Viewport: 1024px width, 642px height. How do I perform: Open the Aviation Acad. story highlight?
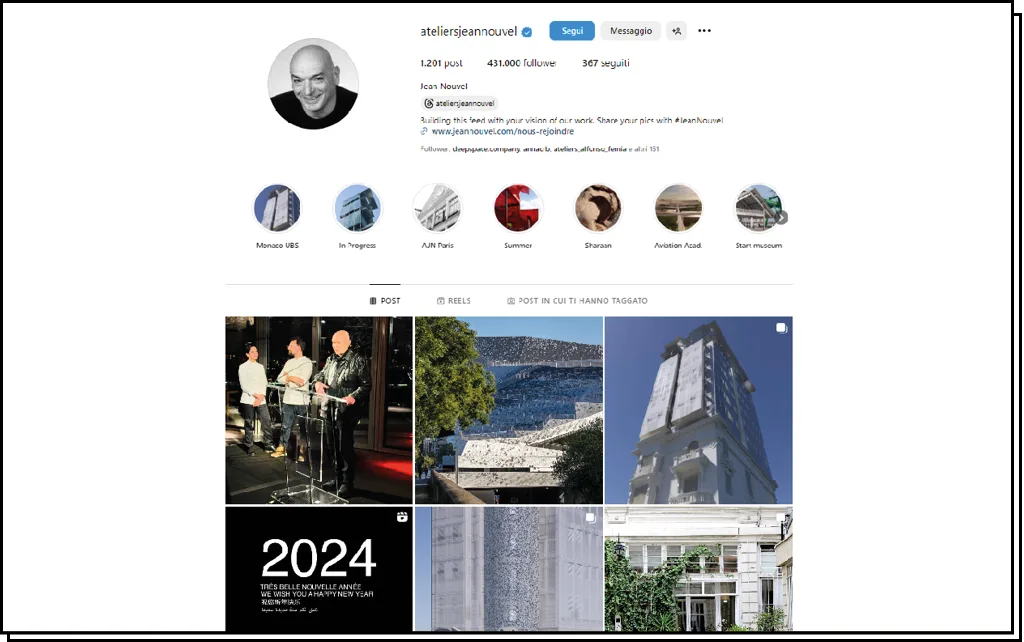click(679, 208)
